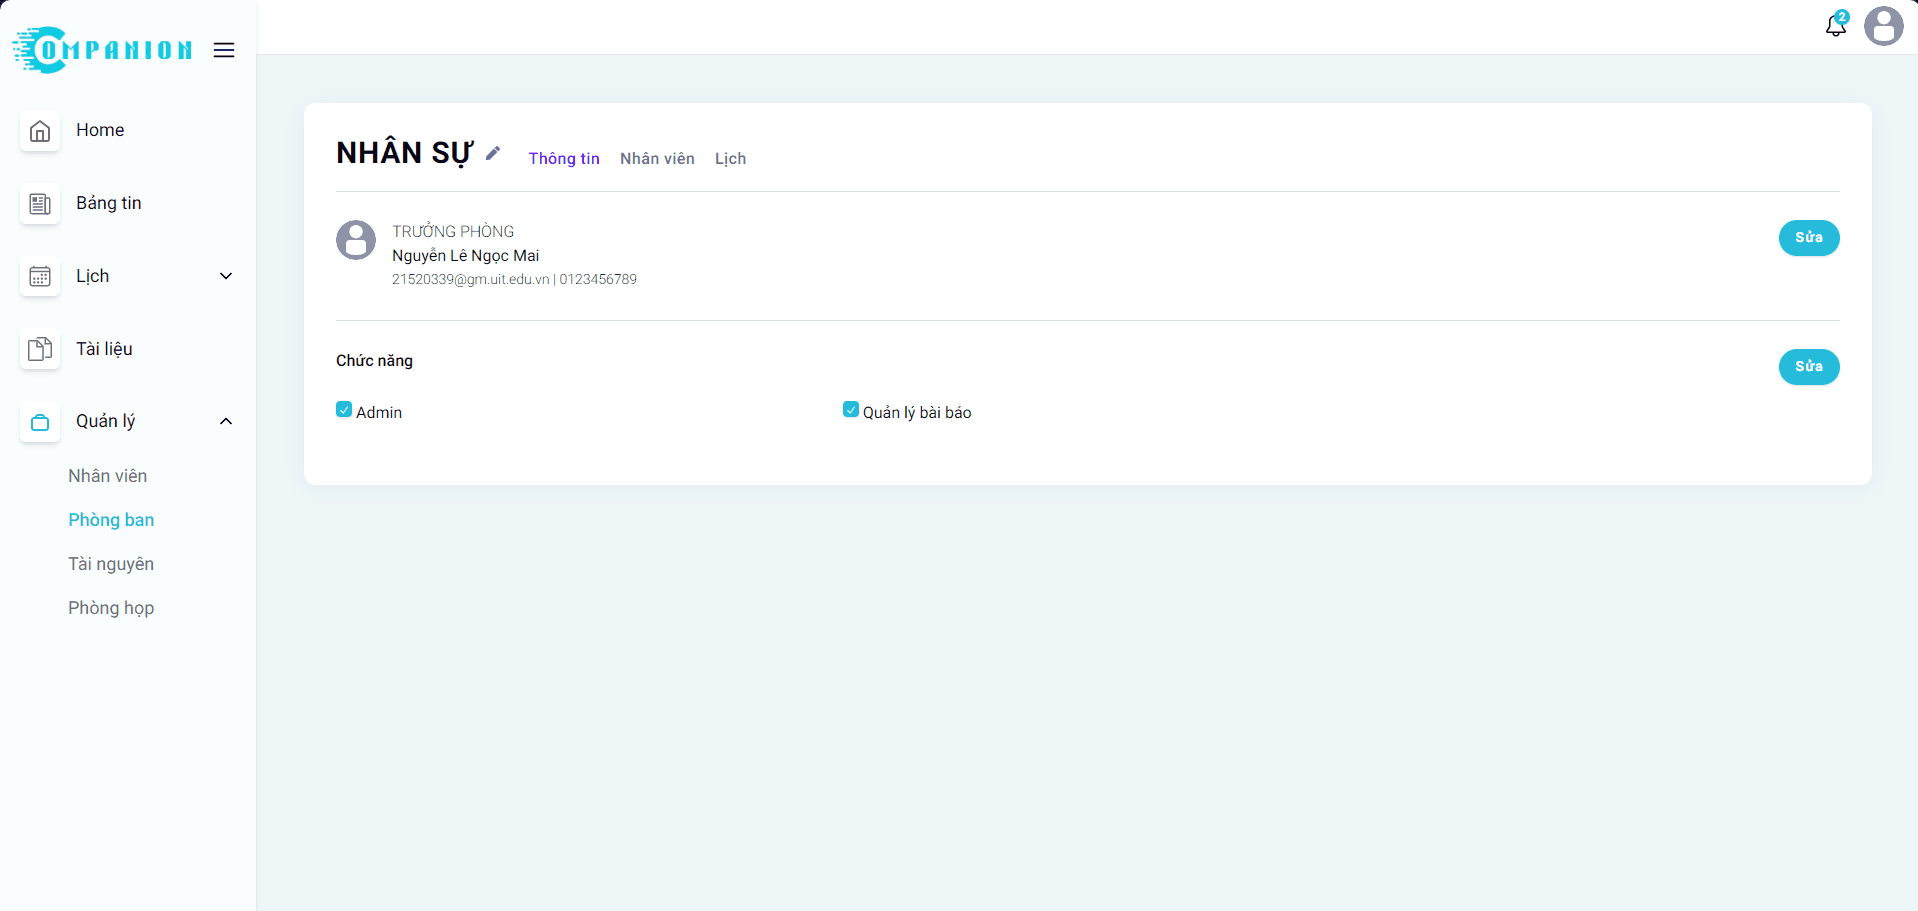Click the TRƯỞNG PHÒNG label
This screenshot has width=1918, height=911.
click(453, 231)
